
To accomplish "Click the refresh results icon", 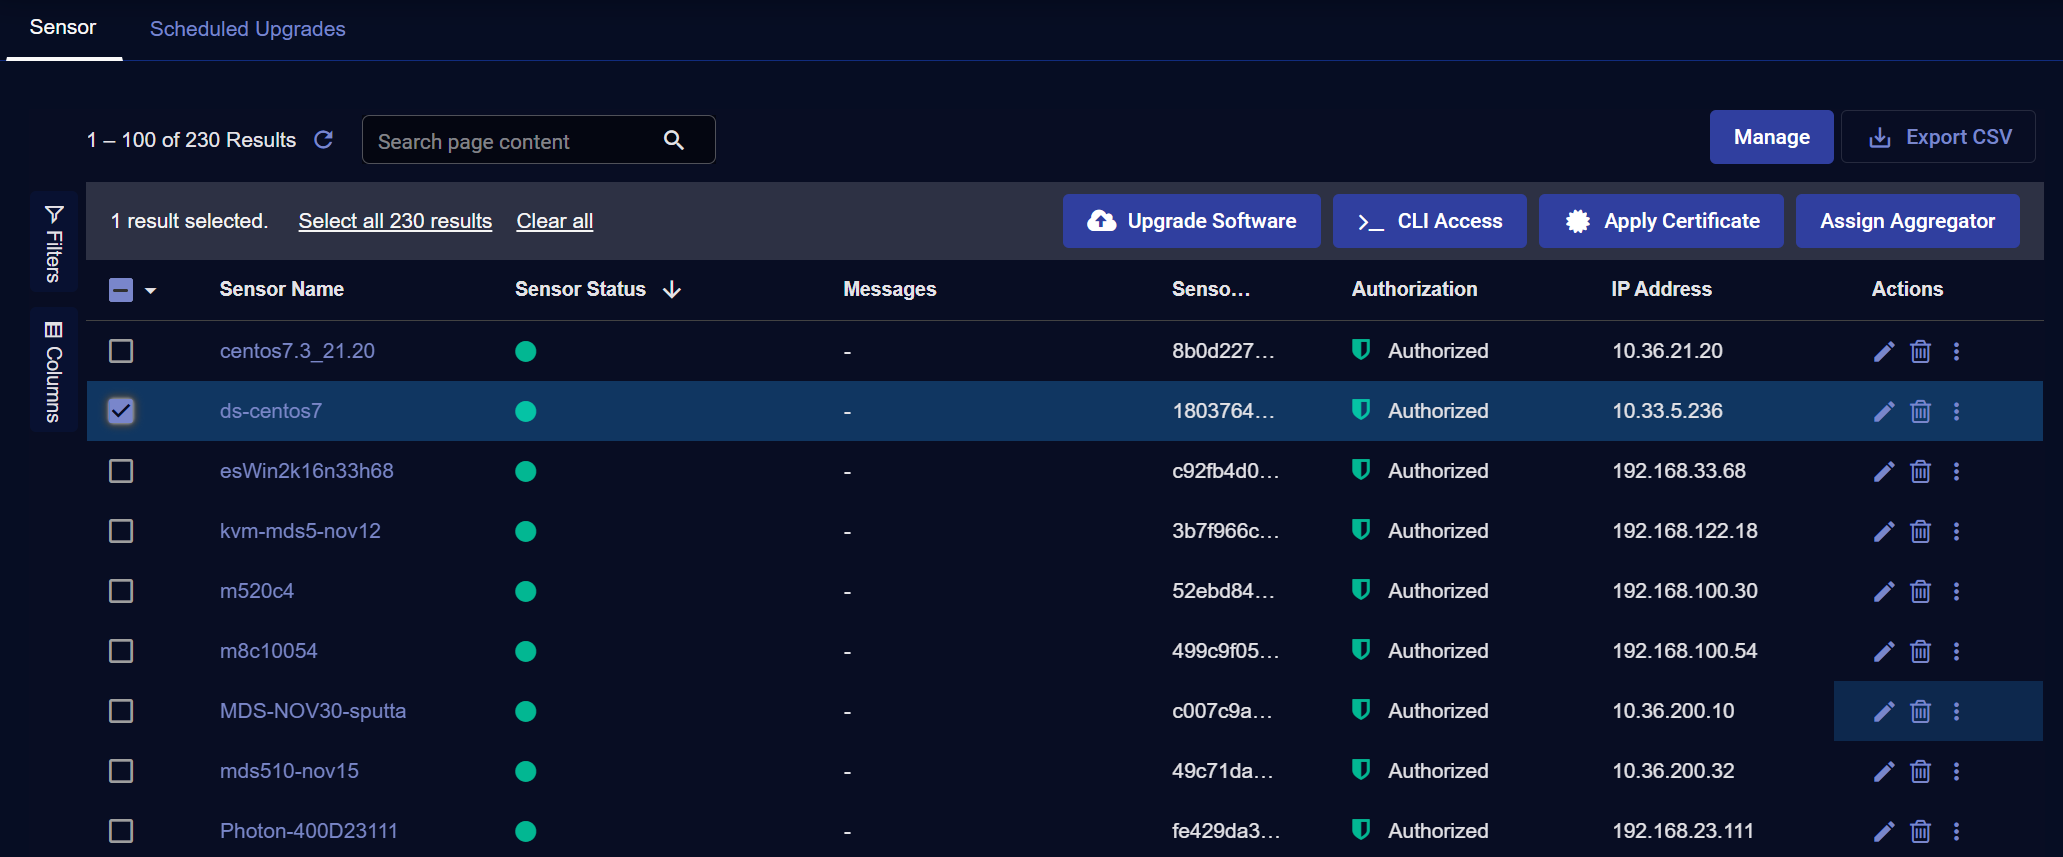I will click(x=323, y=140).
